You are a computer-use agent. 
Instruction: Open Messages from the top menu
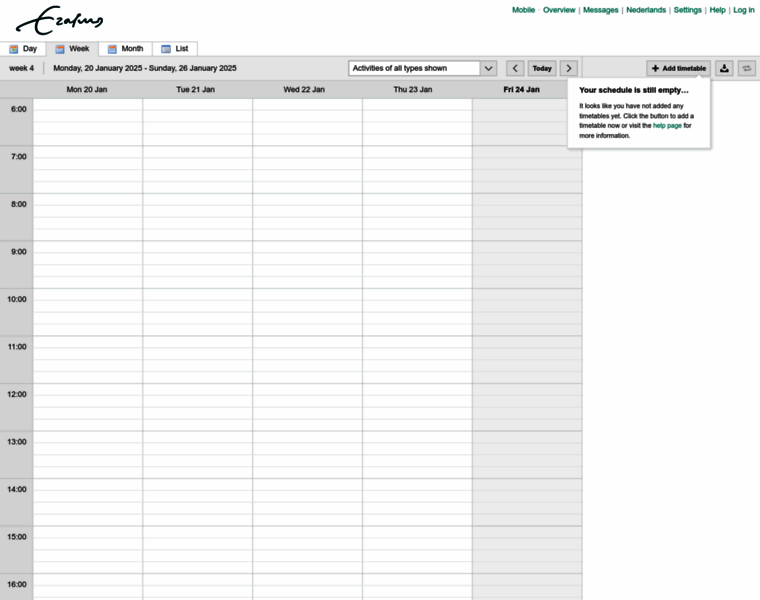tap(600, 10)
